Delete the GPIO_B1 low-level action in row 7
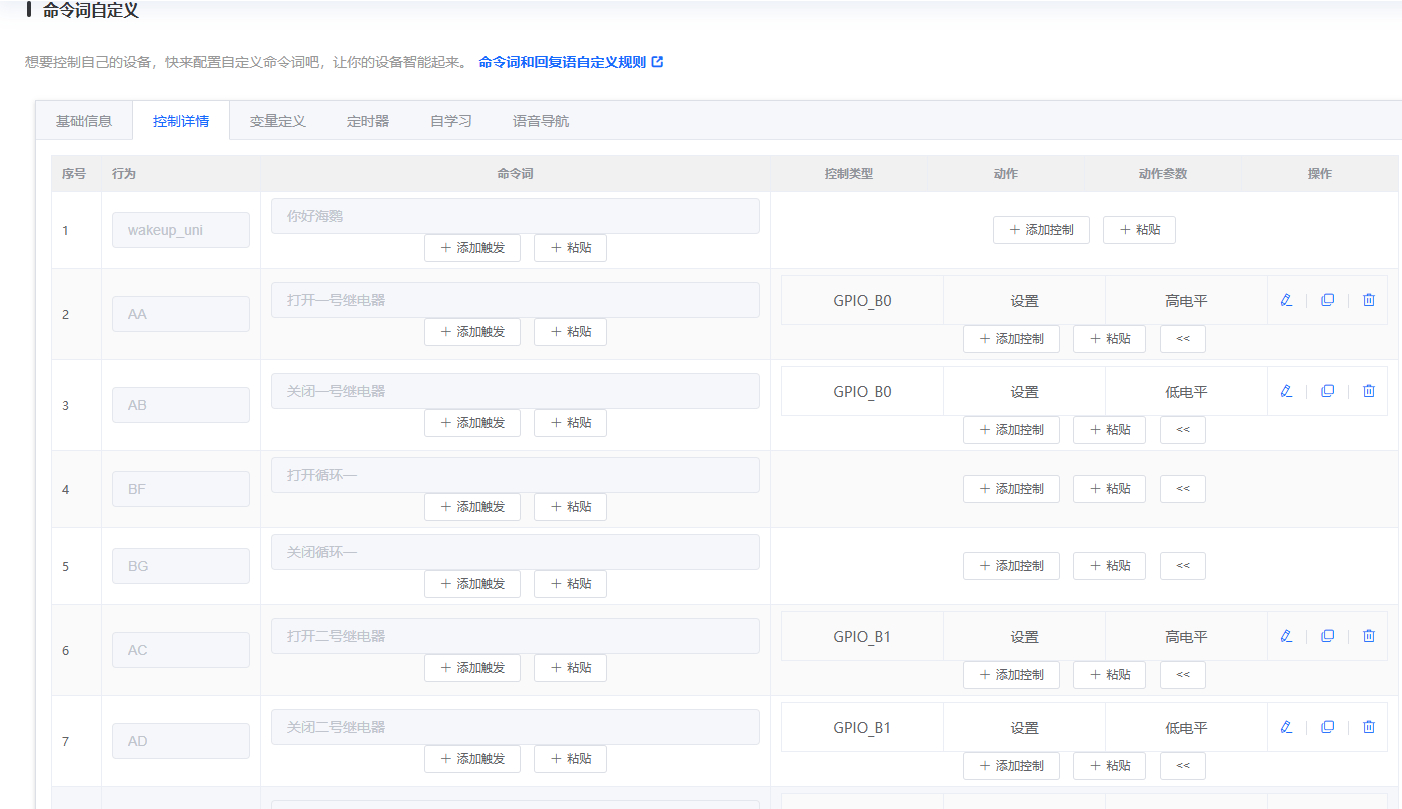Viewport: 1402px width, 809px height. point(1368,726)
